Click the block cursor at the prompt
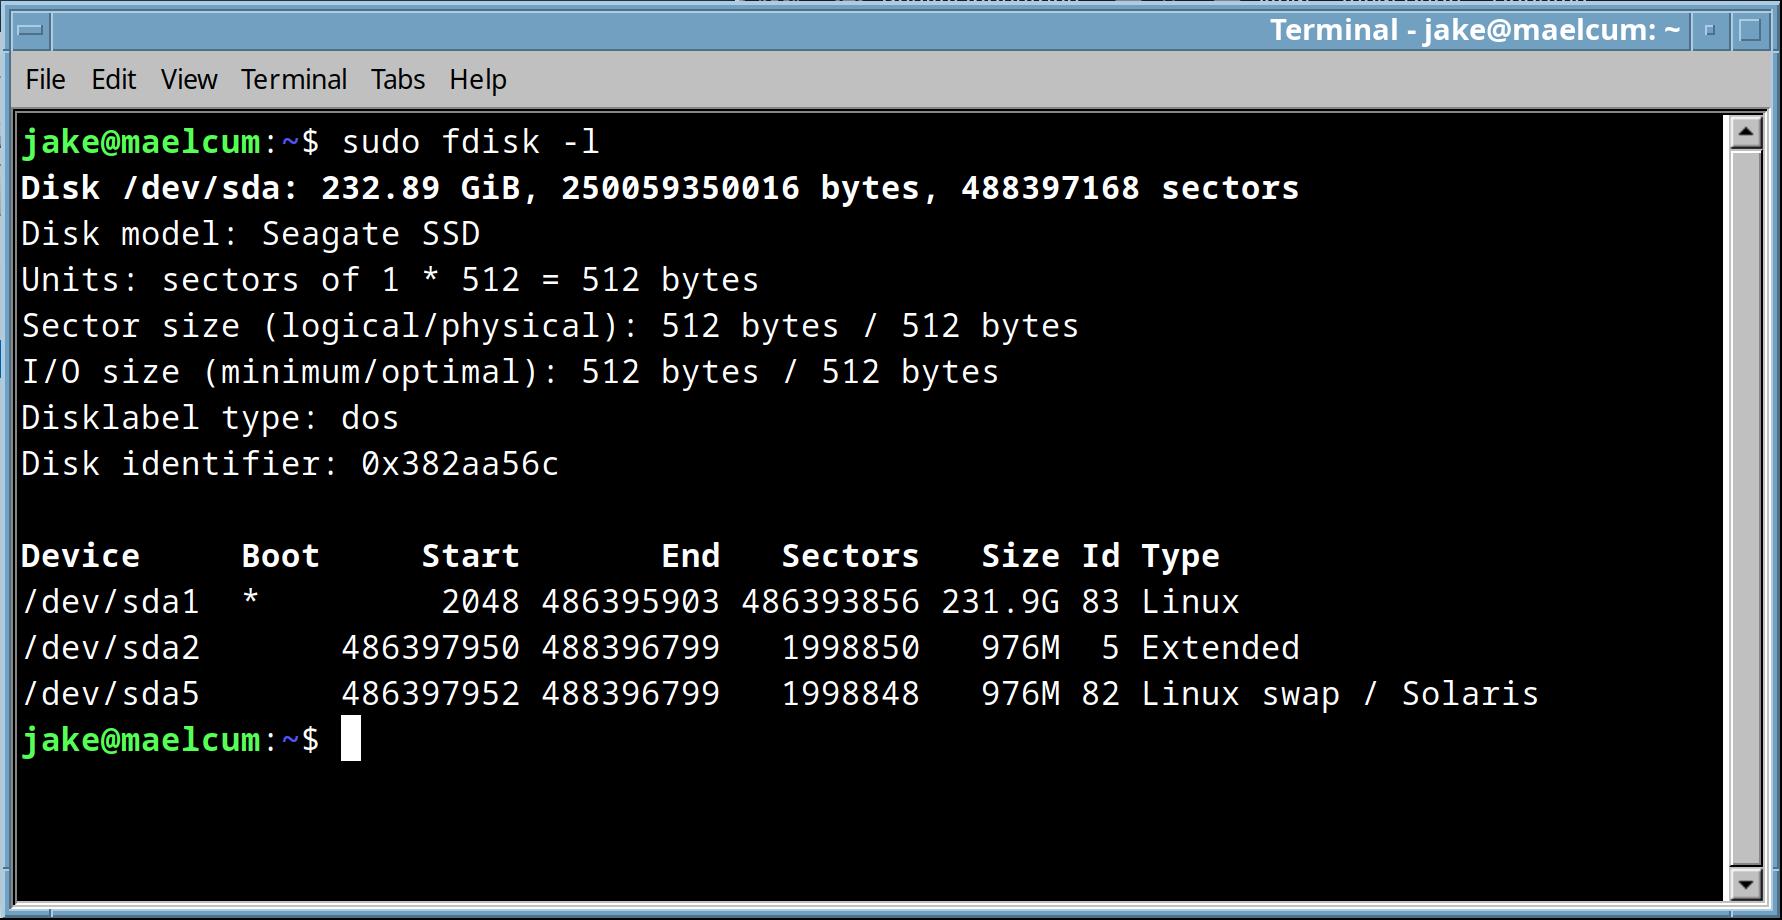Viewport: 1782px width, 920px height. coord(351,739)
